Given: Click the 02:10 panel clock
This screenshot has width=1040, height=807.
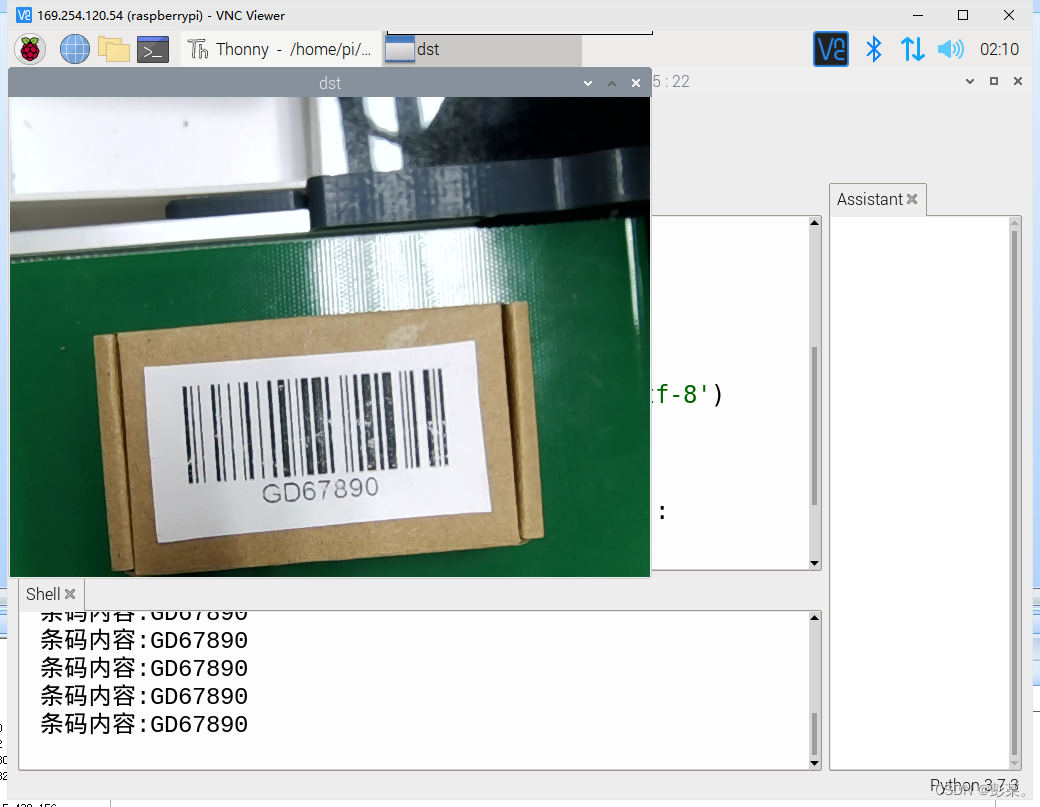Looking at the screenshot, I should tap(999, 49).
